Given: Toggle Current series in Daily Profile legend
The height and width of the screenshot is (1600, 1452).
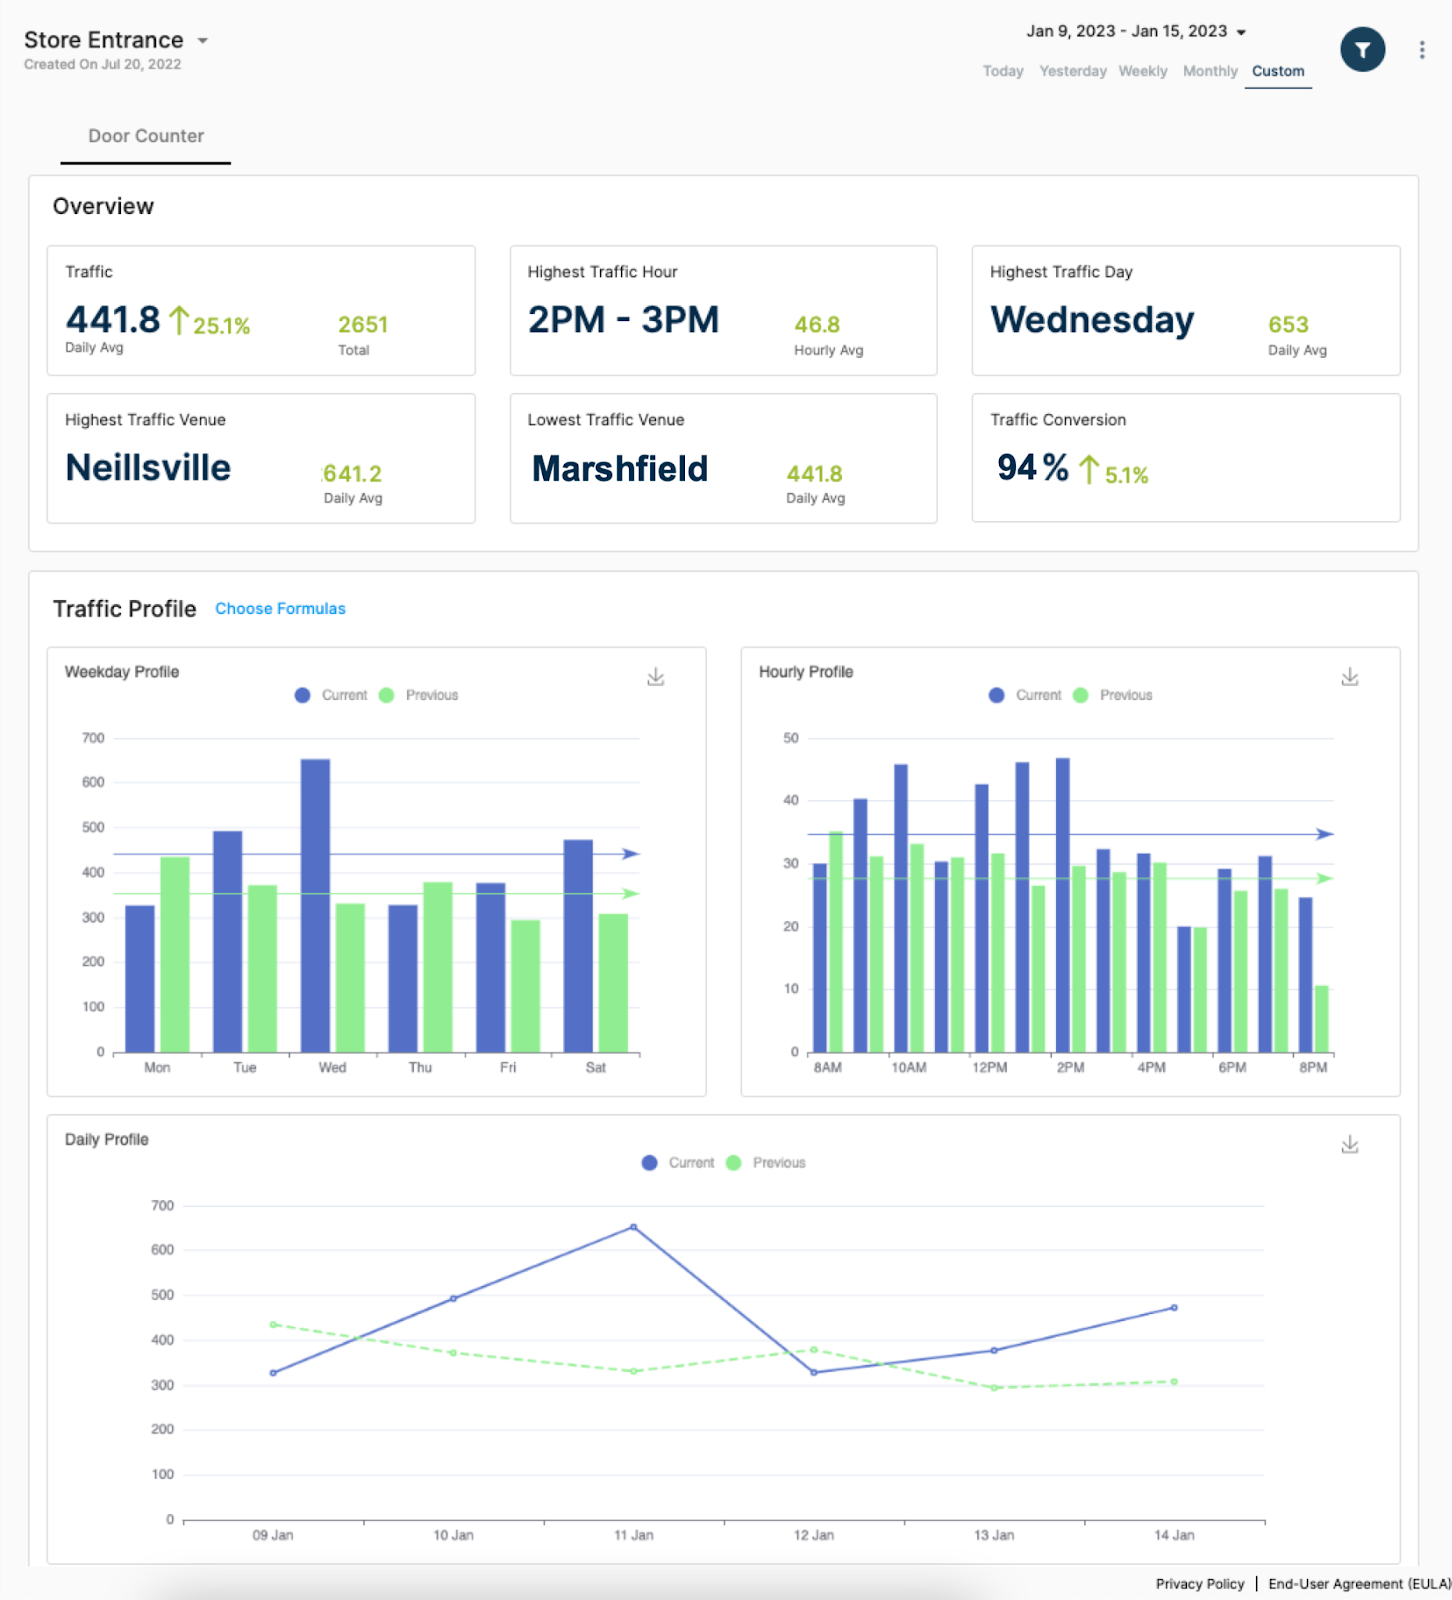Looking at the screenshot, I should tap(679, 1163).
